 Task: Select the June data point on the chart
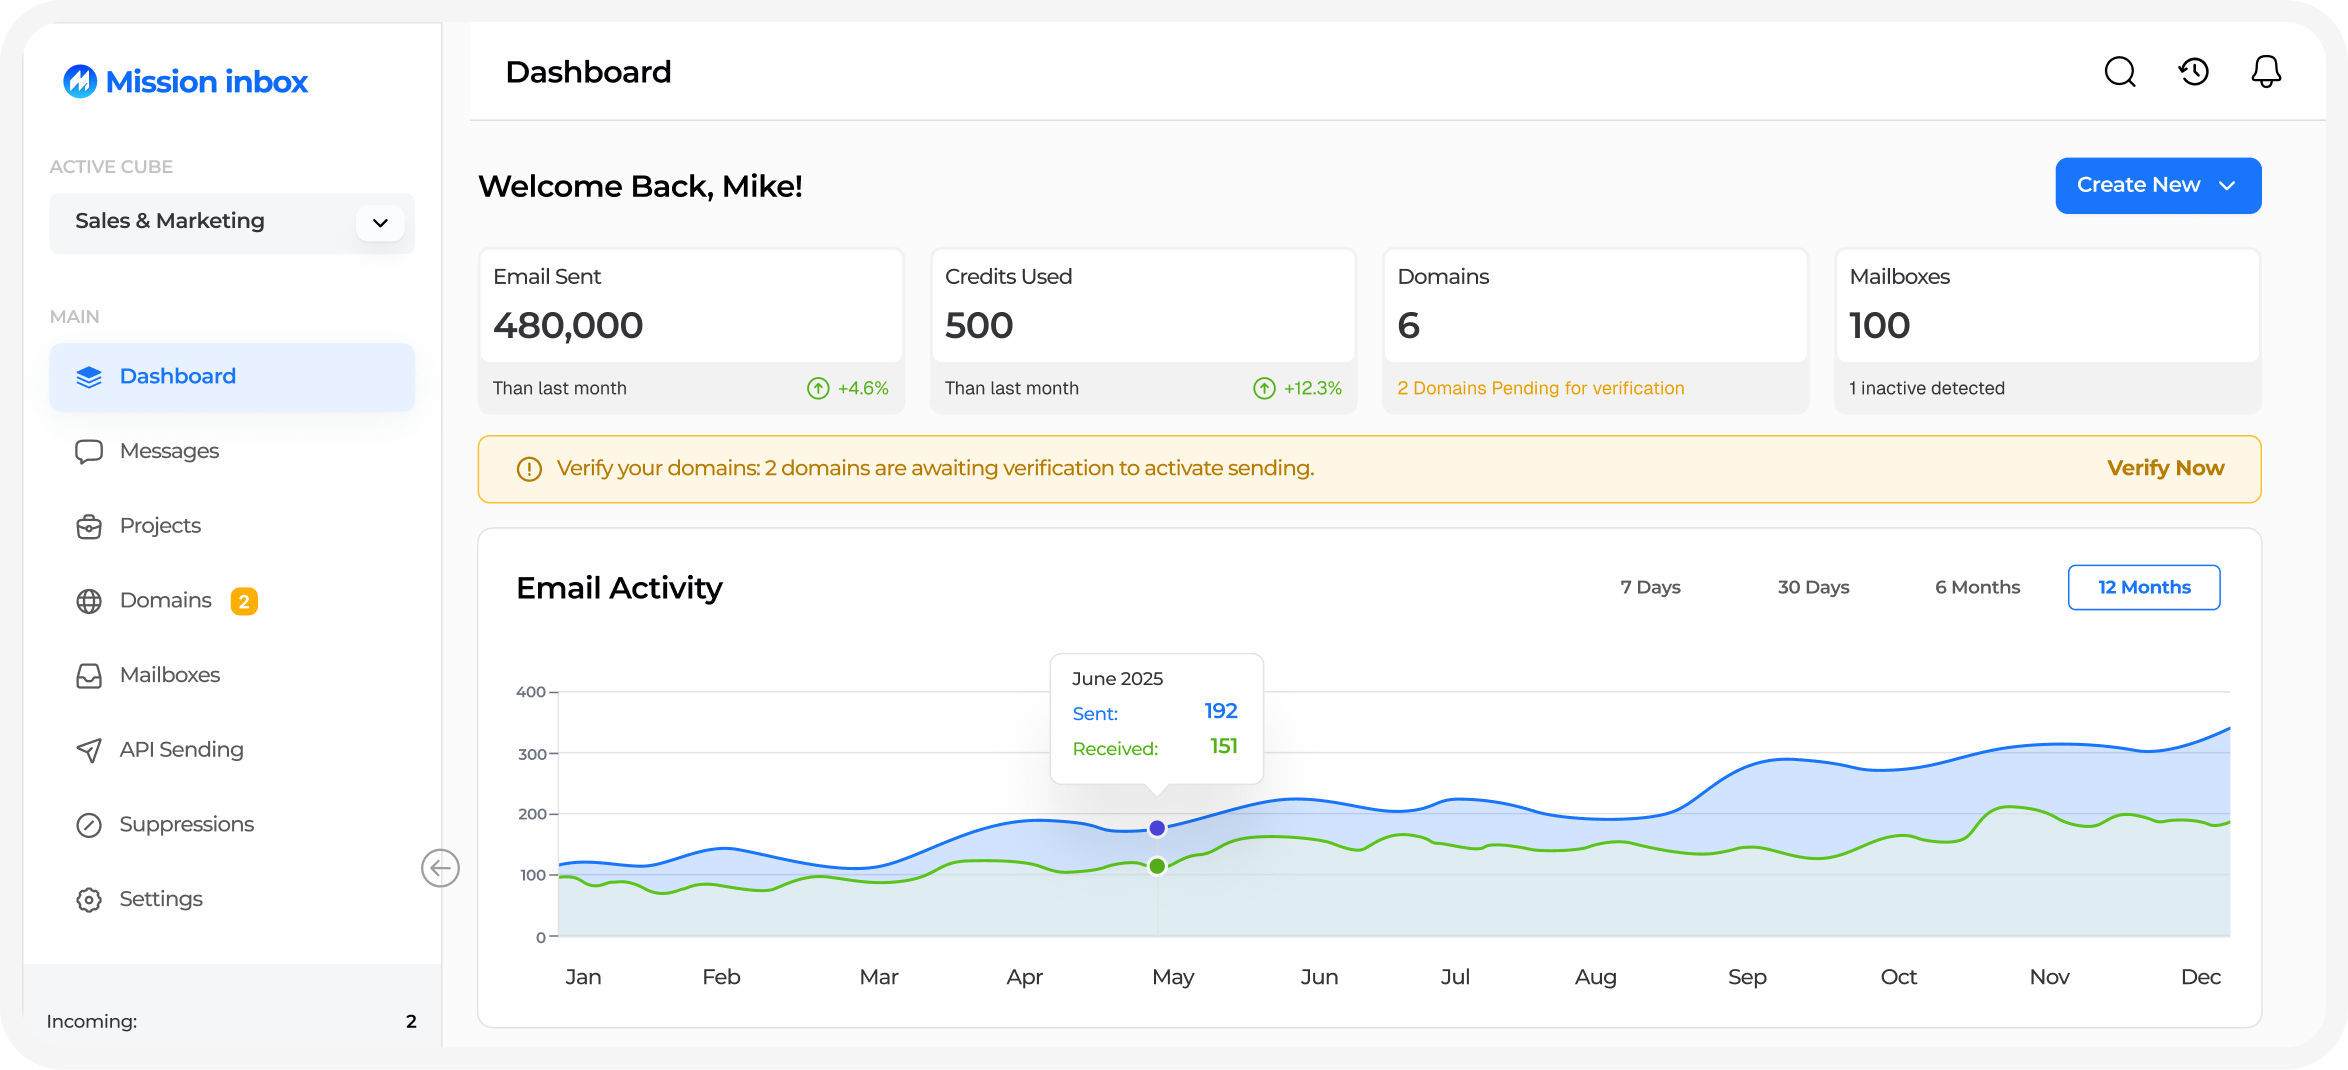tap(1157, 827)
